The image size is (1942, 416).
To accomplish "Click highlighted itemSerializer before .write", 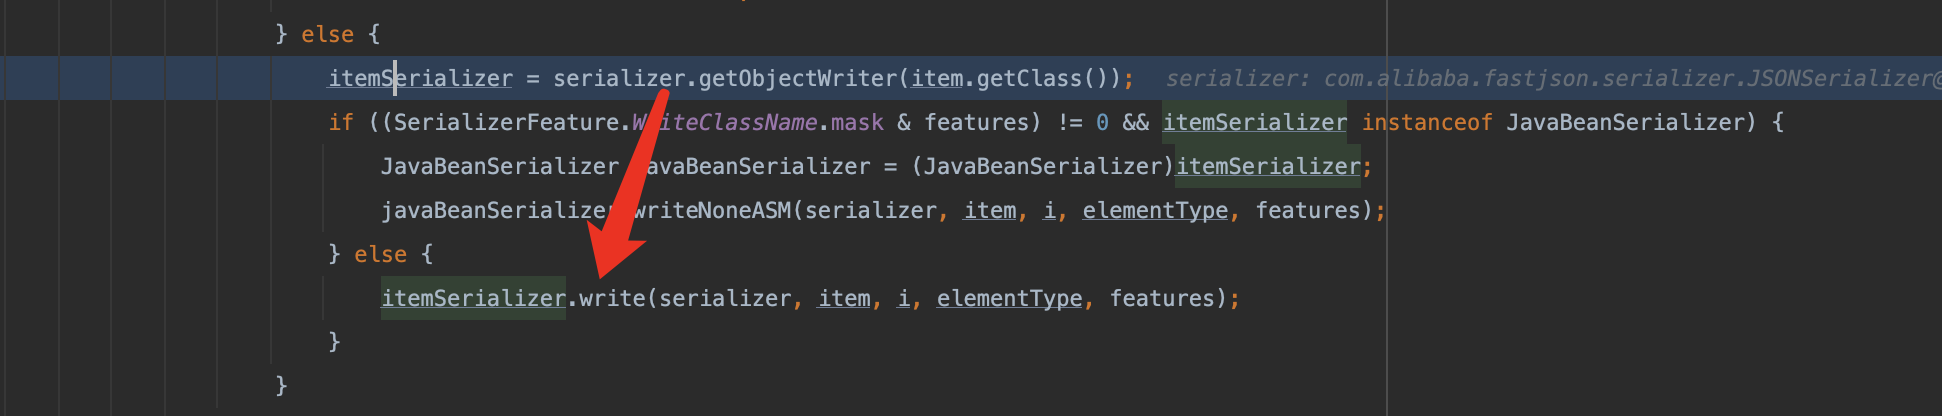I will click(x=473, y=298).
